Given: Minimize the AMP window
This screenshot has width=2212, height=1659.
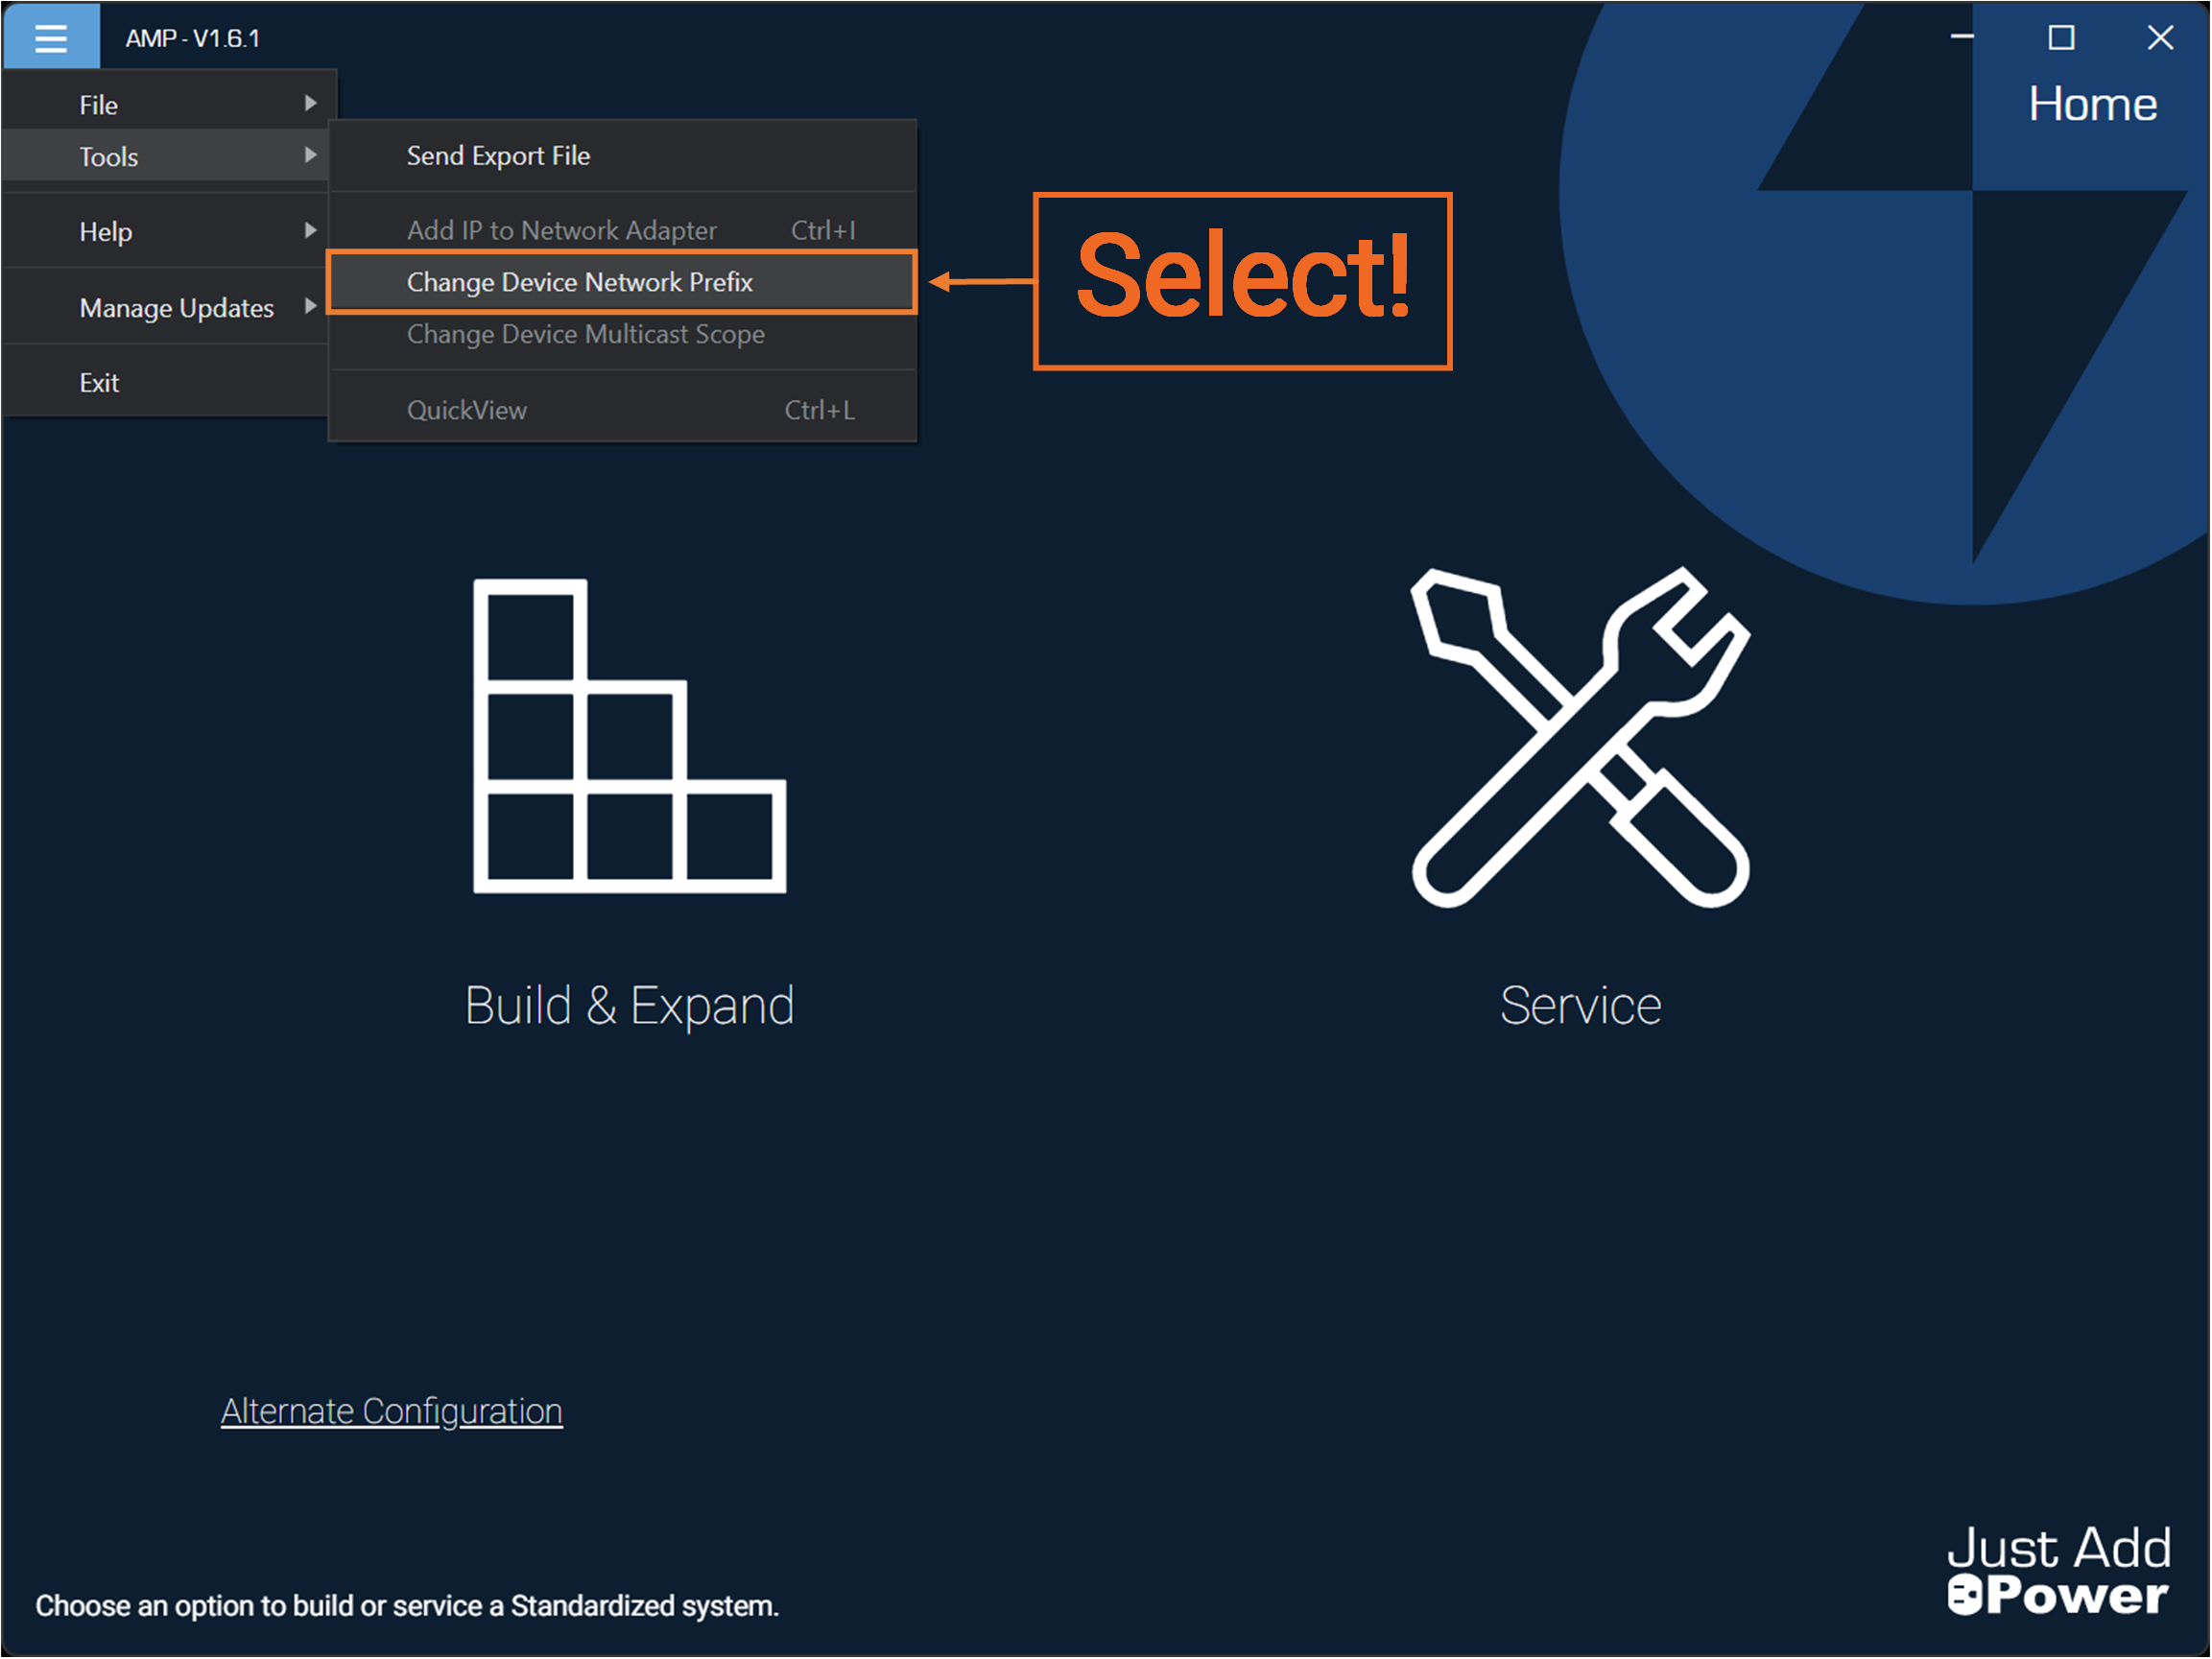Looking at the screenshot, I should coord(1962,38).
